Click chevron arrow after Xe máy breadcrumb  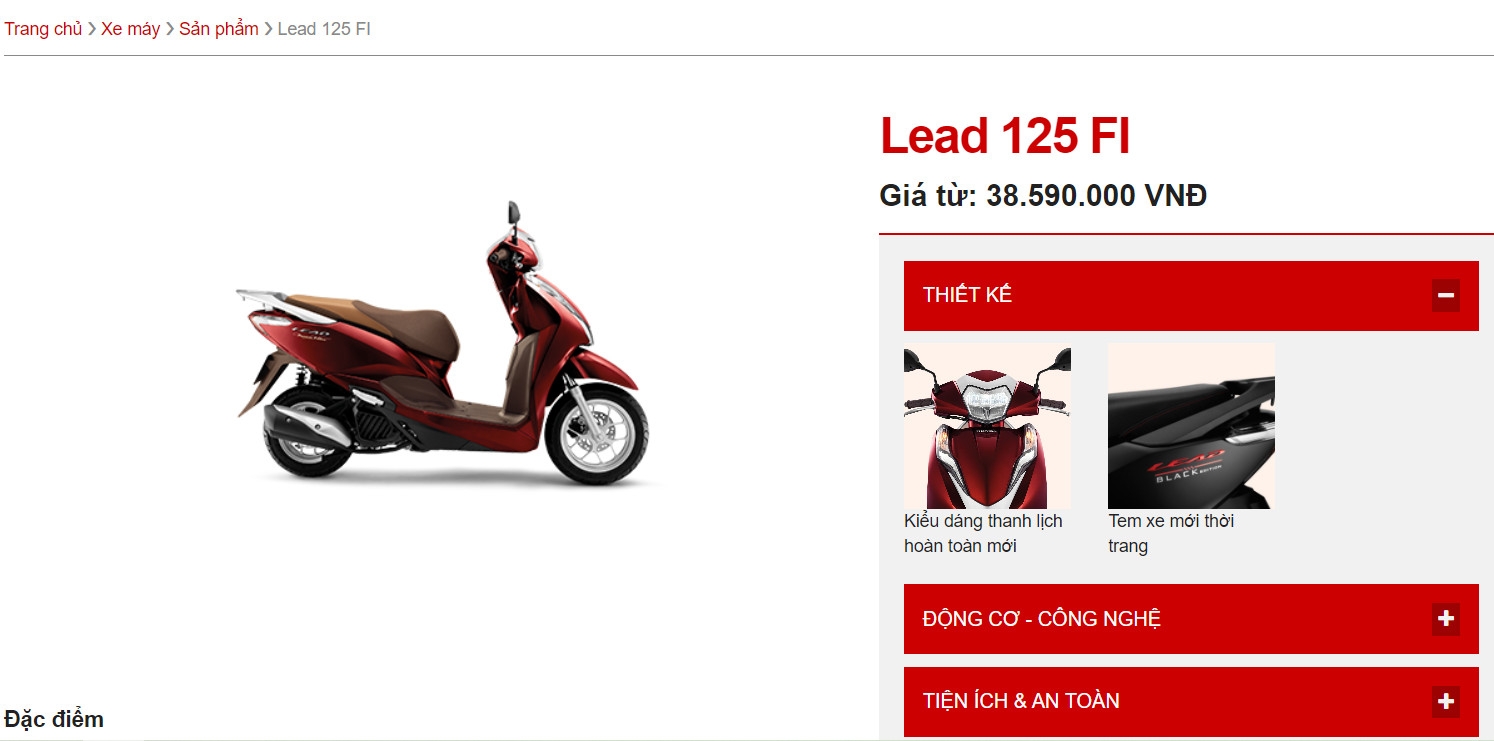170,29
